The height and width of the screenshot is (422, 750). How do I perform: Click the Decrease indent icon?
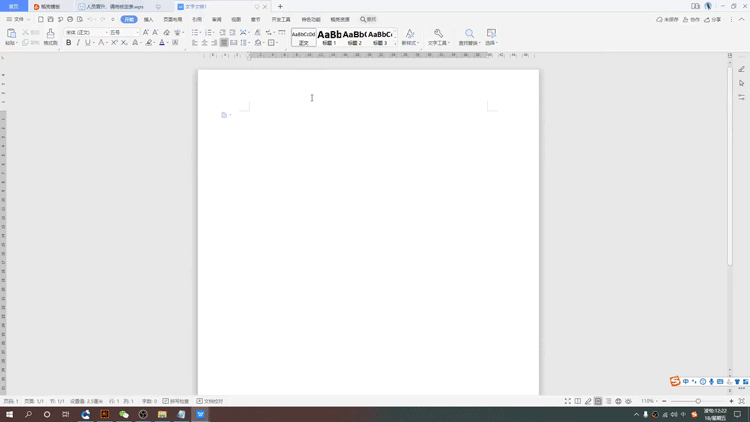click(222, 32)
